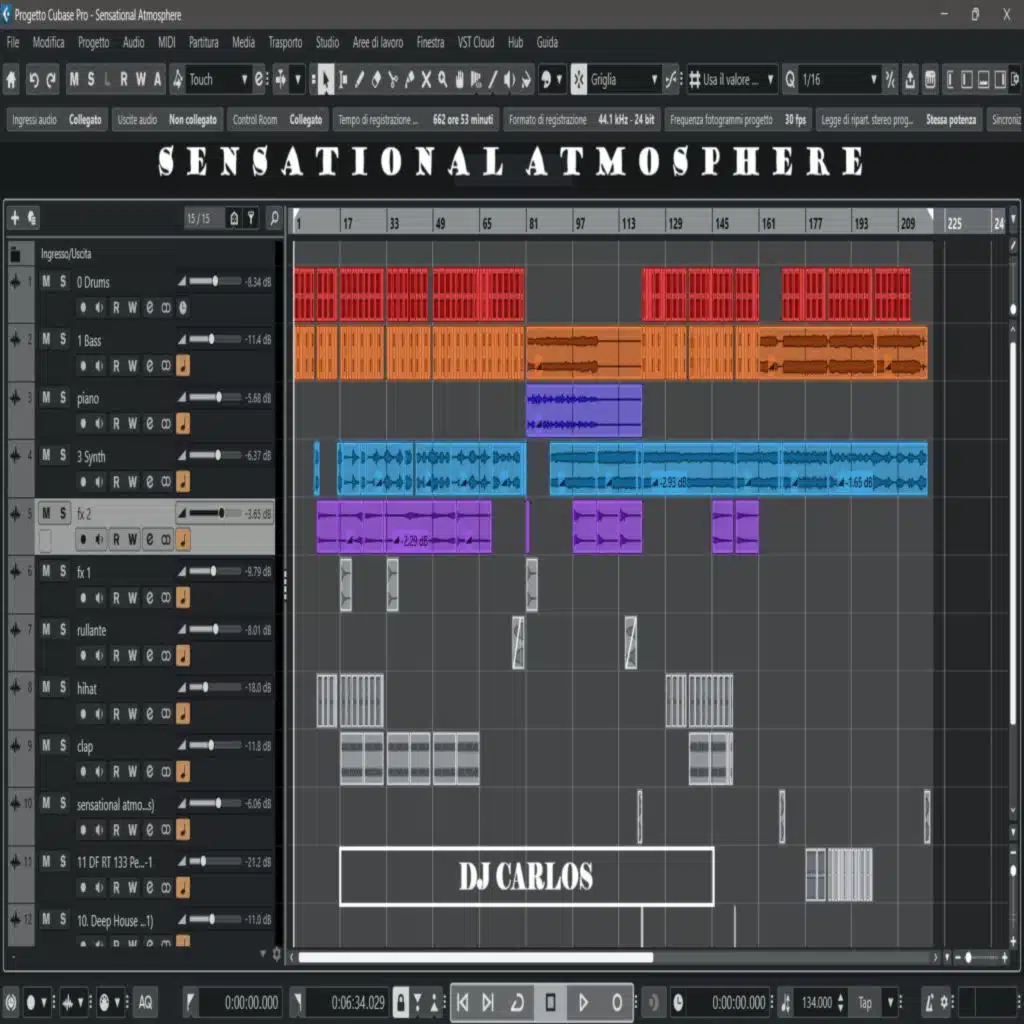
Task: Open the Trasporto menu
Action: tap(285, 42)
